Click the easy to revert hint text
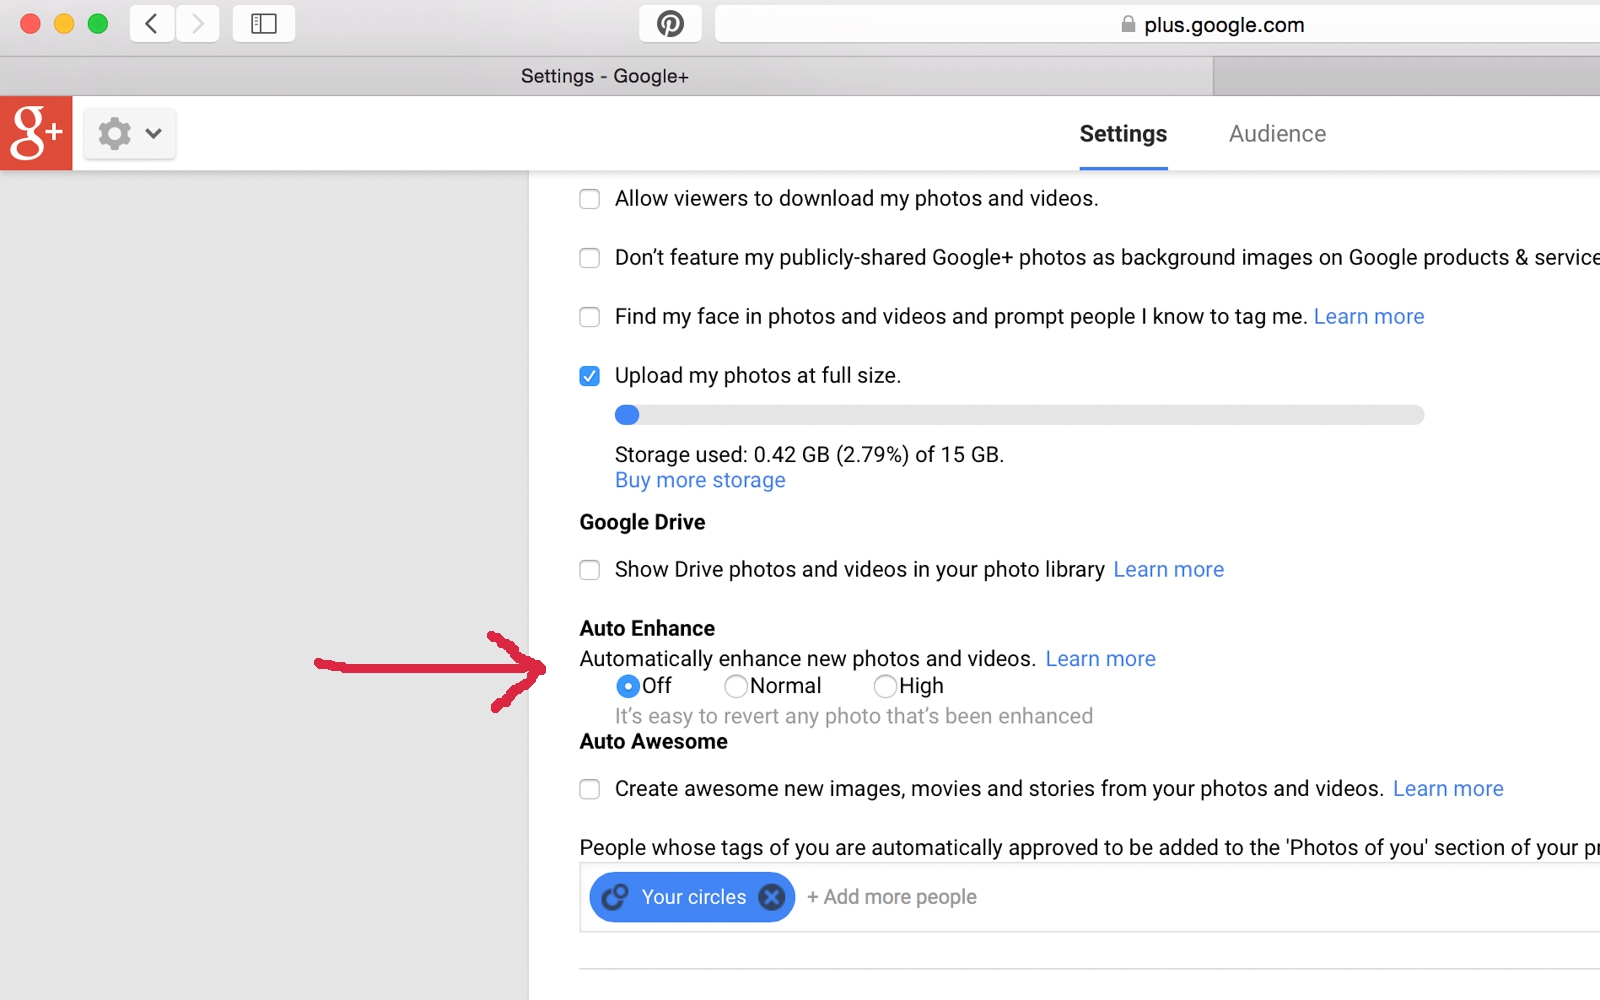The width and height of the screenshot is (1600, 1000). click(854, 716)
